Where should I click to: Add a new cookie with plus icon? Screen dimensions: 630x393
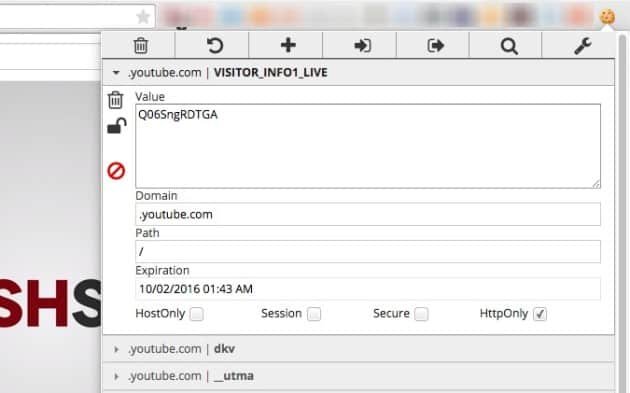pyautogui.click(x=288, y=45)
